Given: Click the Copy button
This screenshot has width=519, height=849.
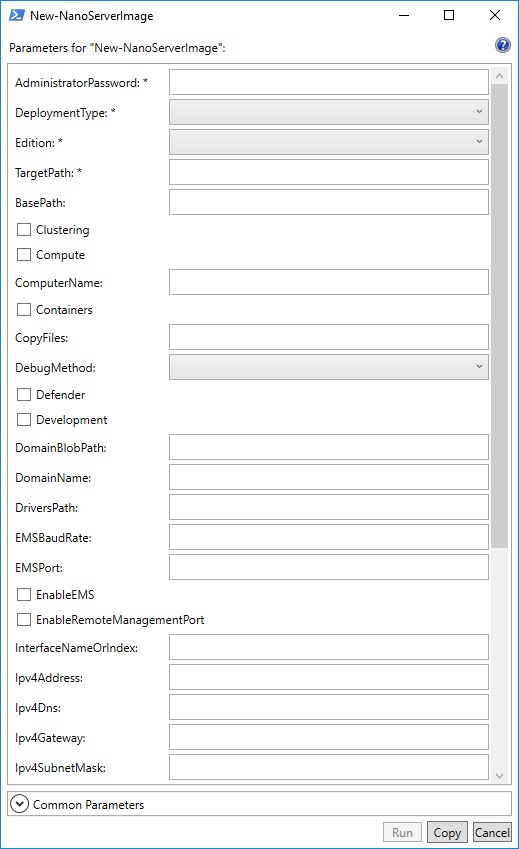Looking at the screenshot, I should (447, 833).
